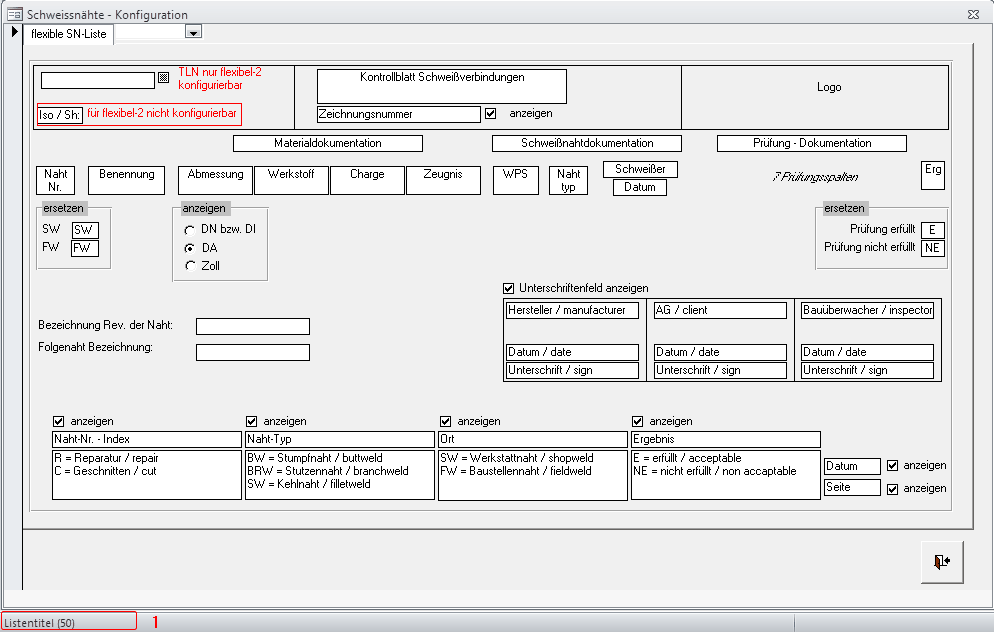This screenshot has width=994, height=632.
Task: Click into Bezeichnung Rev. der Naht field
Action: [x=253, y=326]
